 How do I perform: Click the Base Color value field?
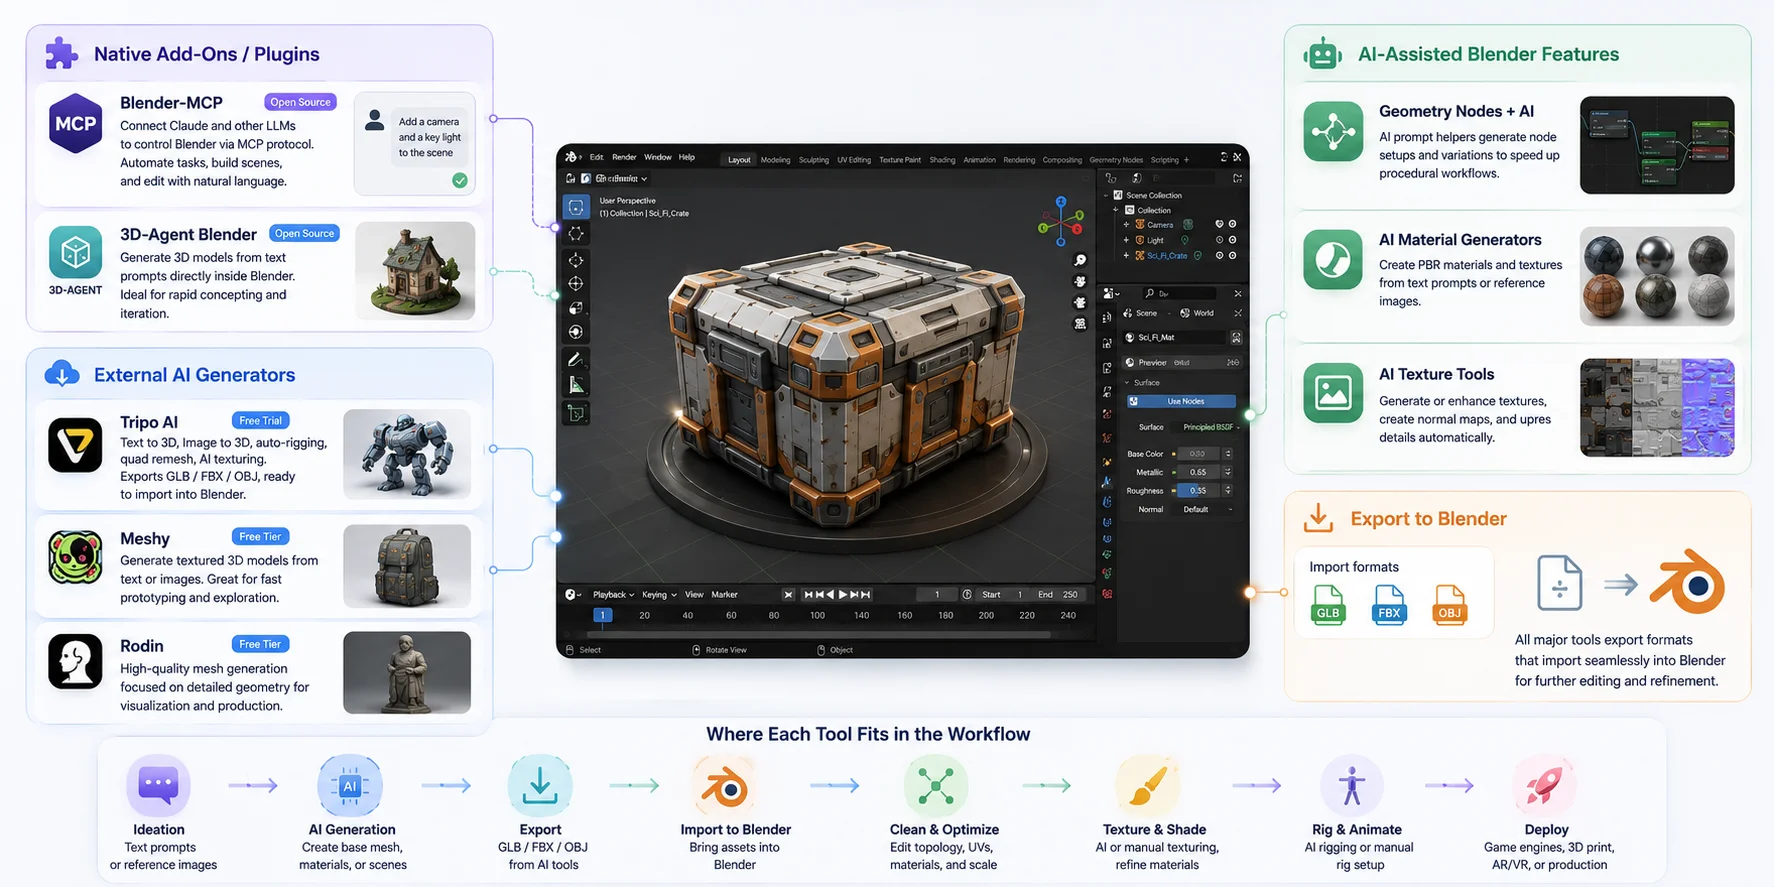pos(1198,454)
